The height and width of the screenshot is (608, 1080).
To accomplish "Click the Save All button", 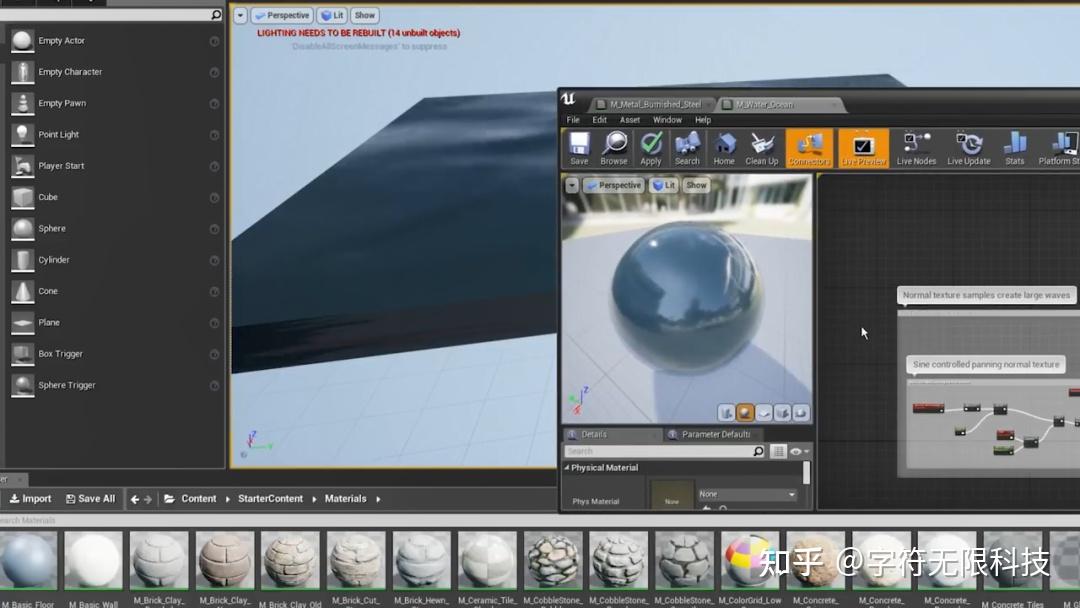I will [90, 499].
